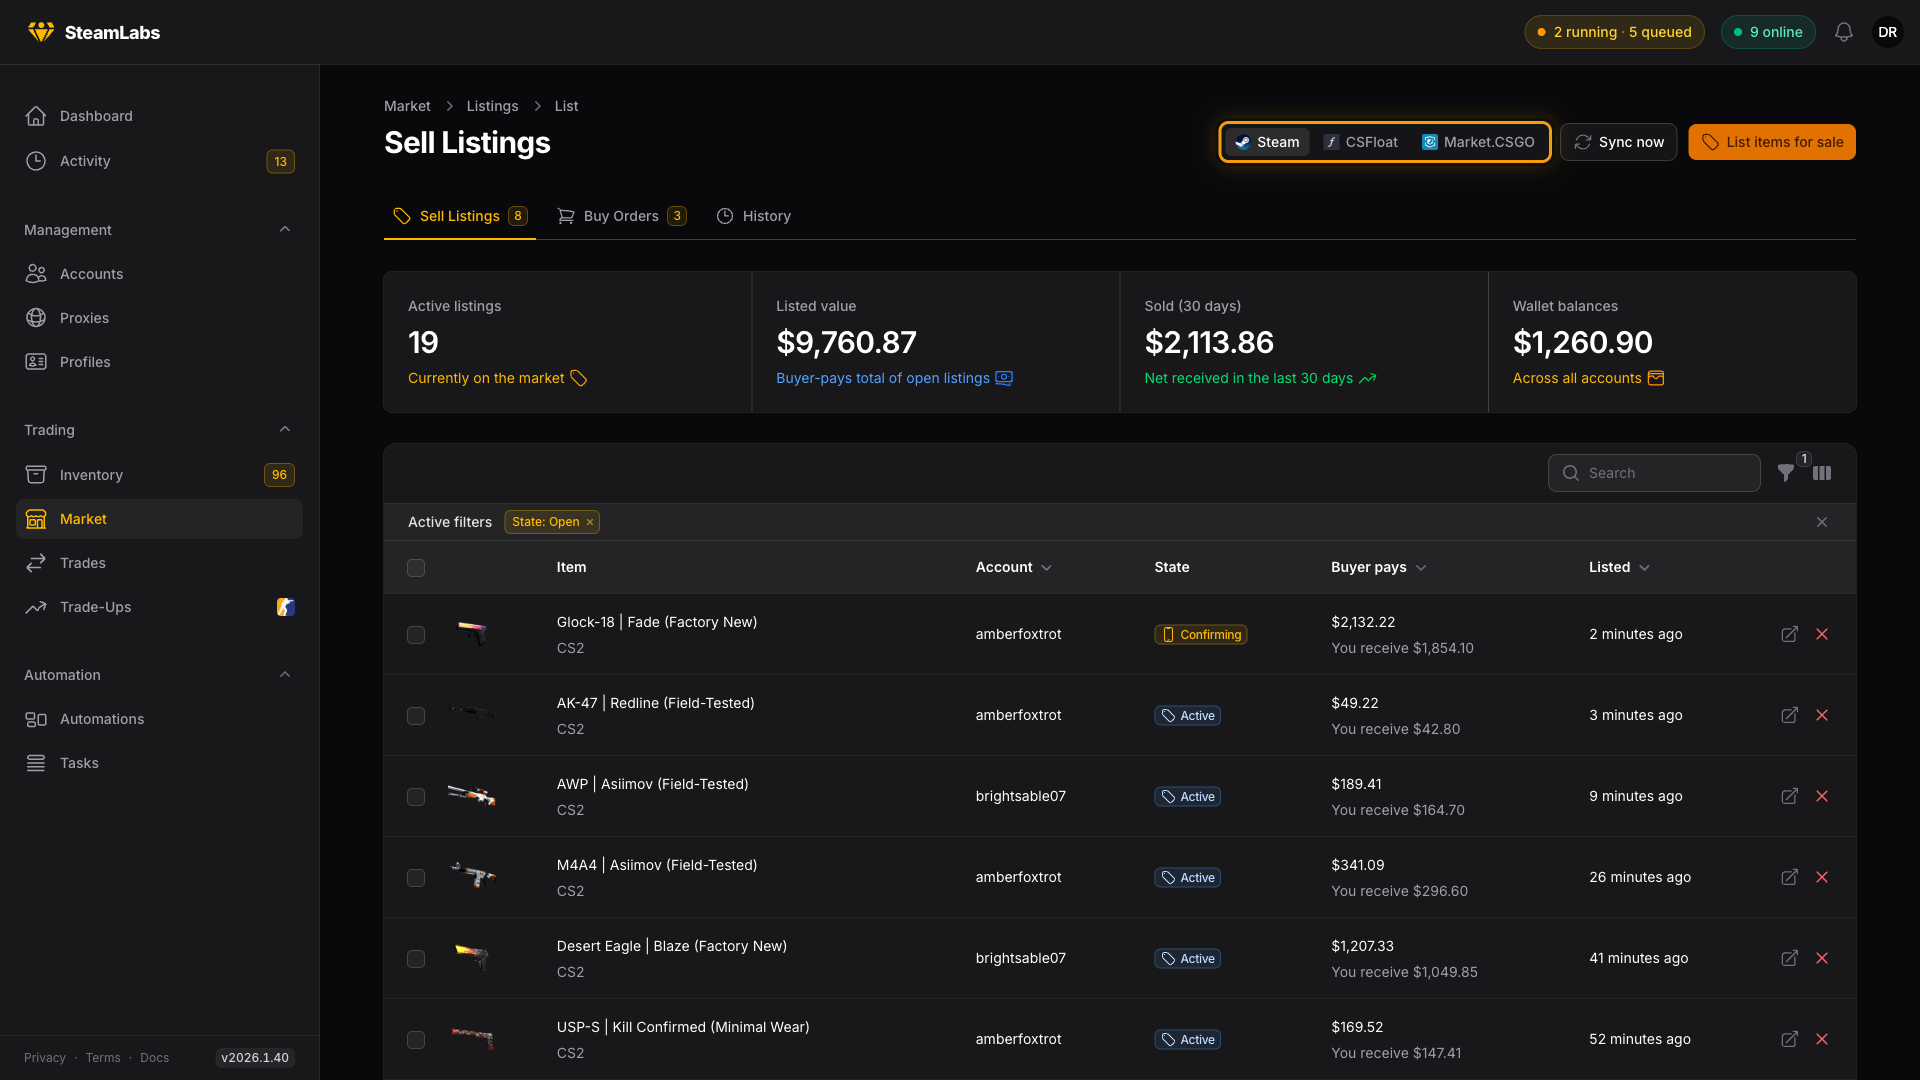The image size is (1920, 1080).
Task: Select Desert Eagle Blaze row checkbox
Action: tap(416, 959)
